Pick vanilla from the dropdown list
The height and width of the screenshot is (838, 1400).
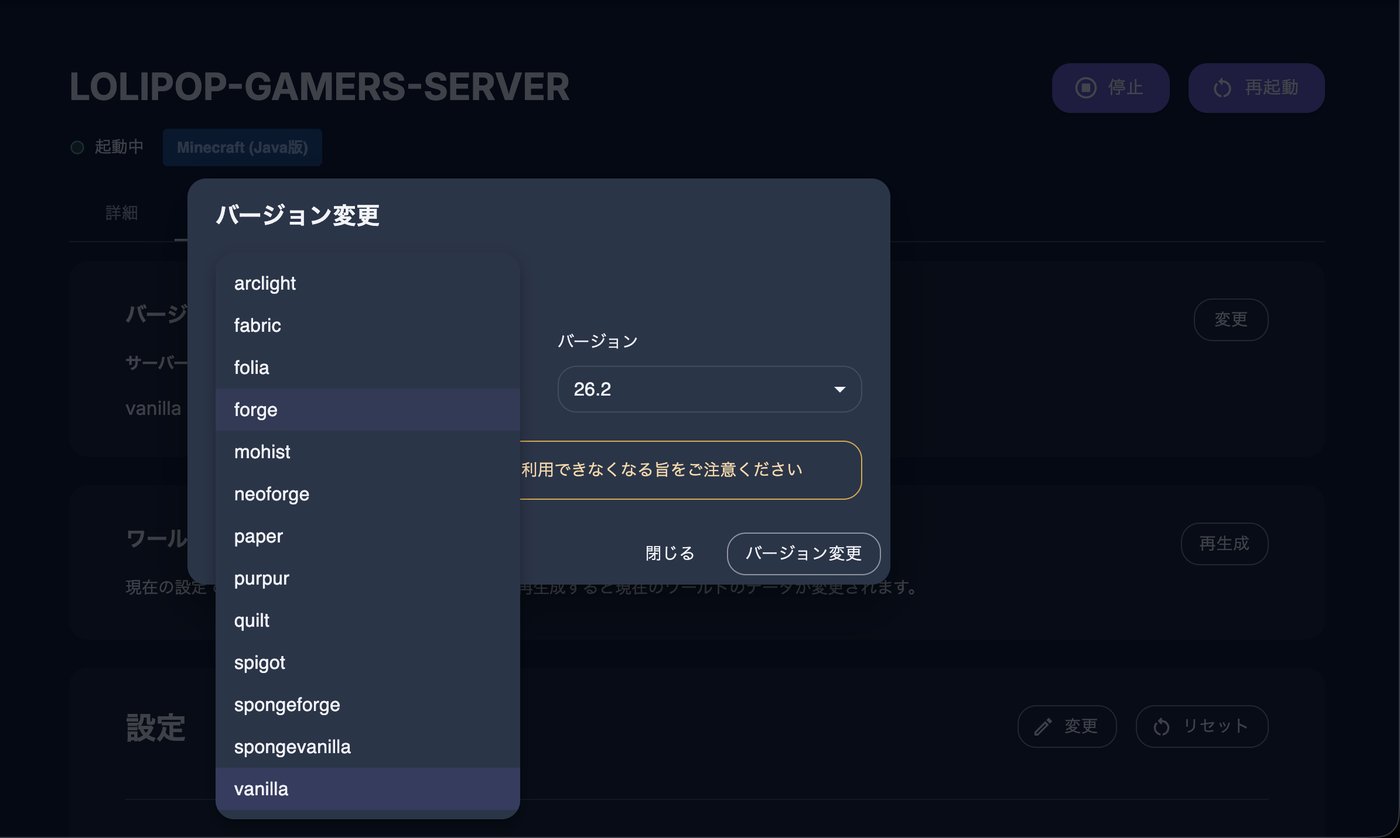coord(367,788)
